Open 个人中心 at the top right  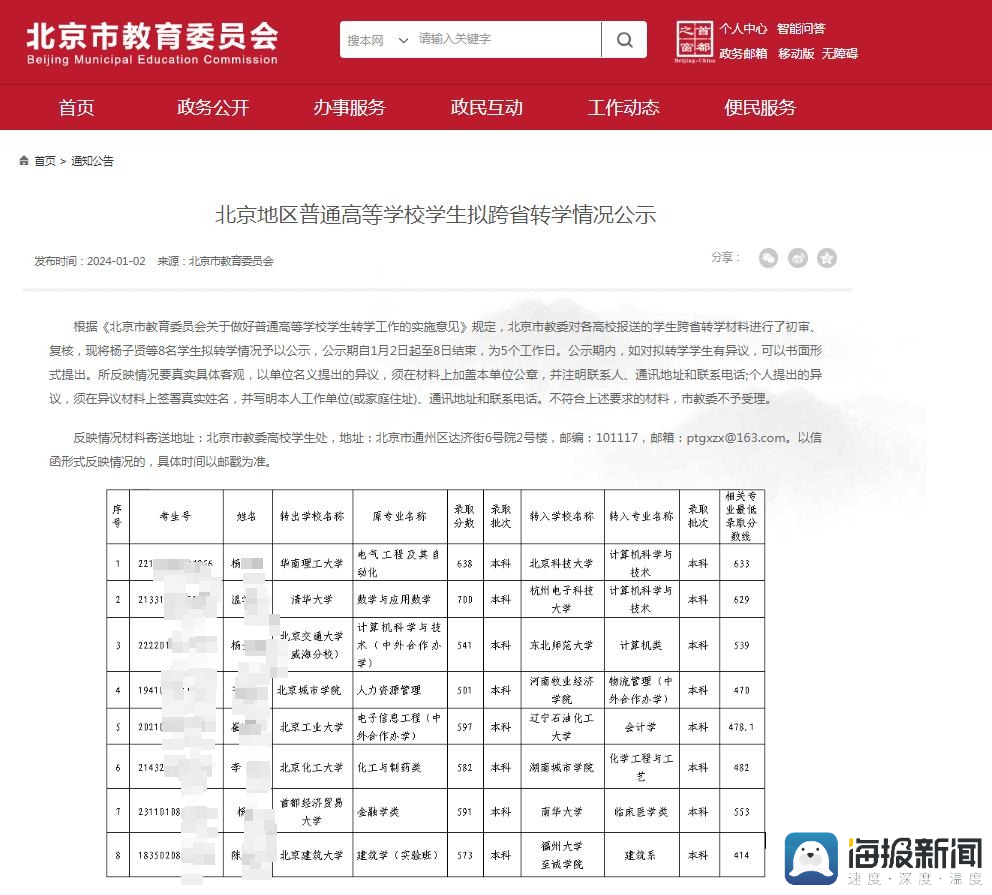(743, 29)
